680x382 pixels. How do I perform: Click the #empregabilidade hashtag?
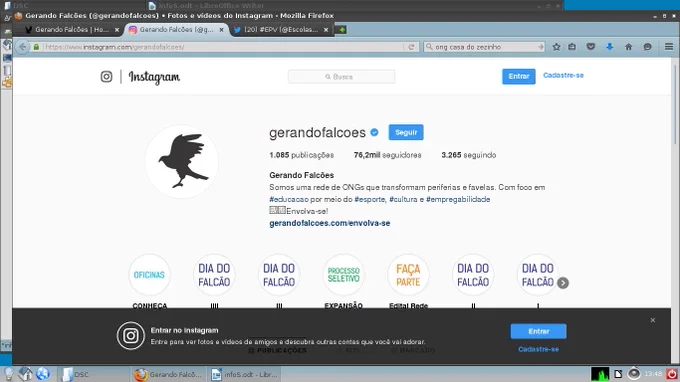click(458, 199)
